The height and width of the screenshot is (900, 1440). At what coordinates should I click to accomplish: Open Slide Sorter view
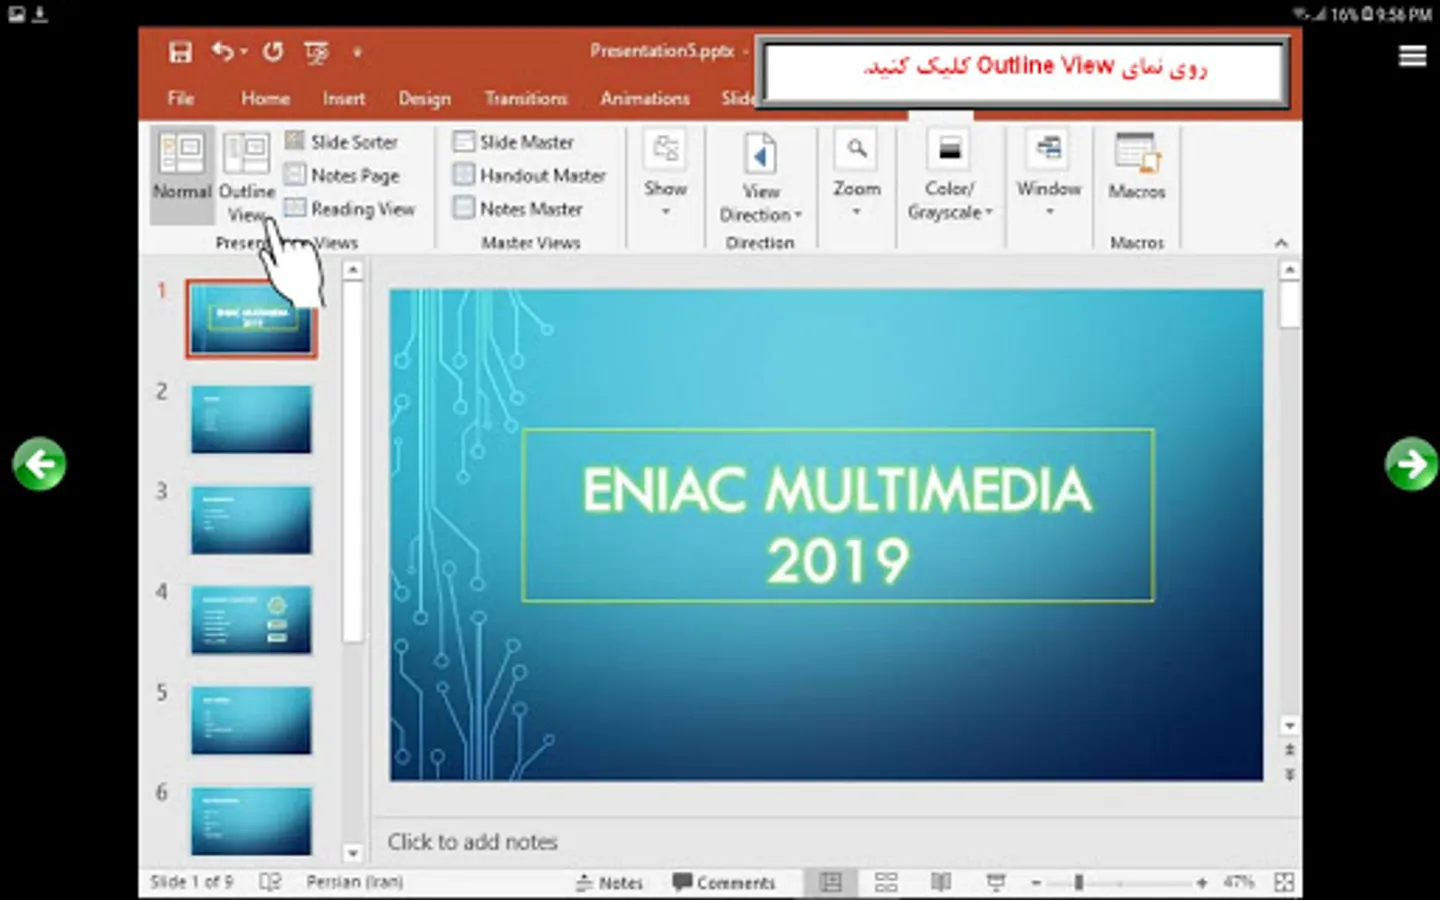[342, 142]
